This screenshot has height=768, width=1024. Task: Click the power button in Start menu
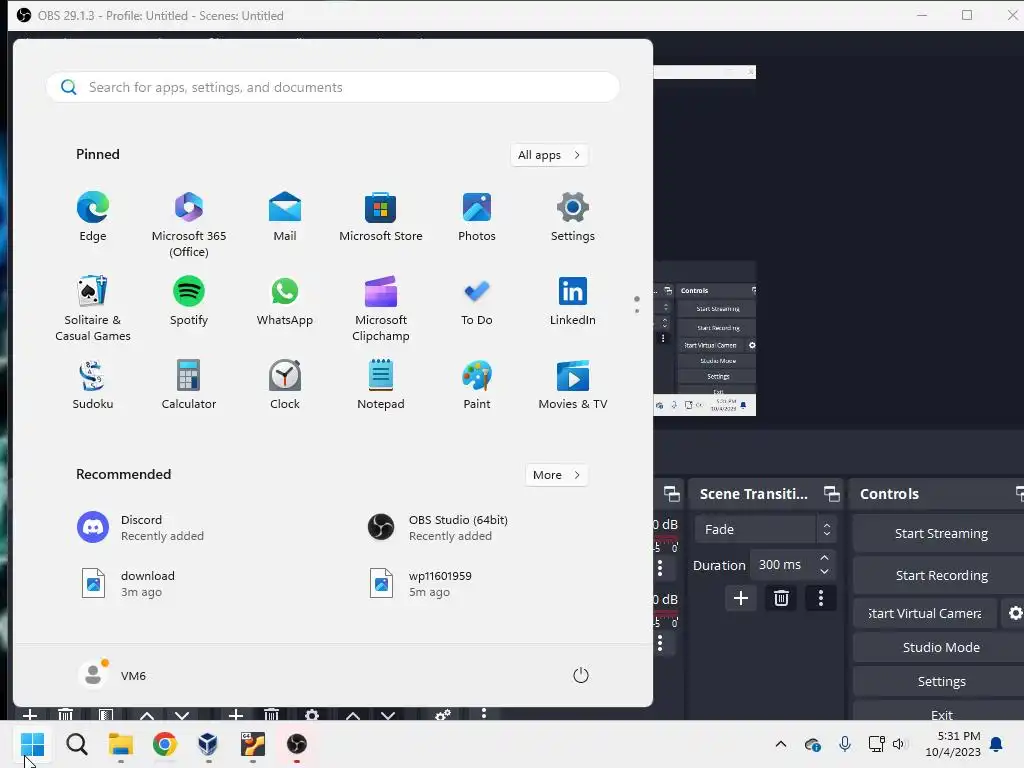tap(581, 675)
